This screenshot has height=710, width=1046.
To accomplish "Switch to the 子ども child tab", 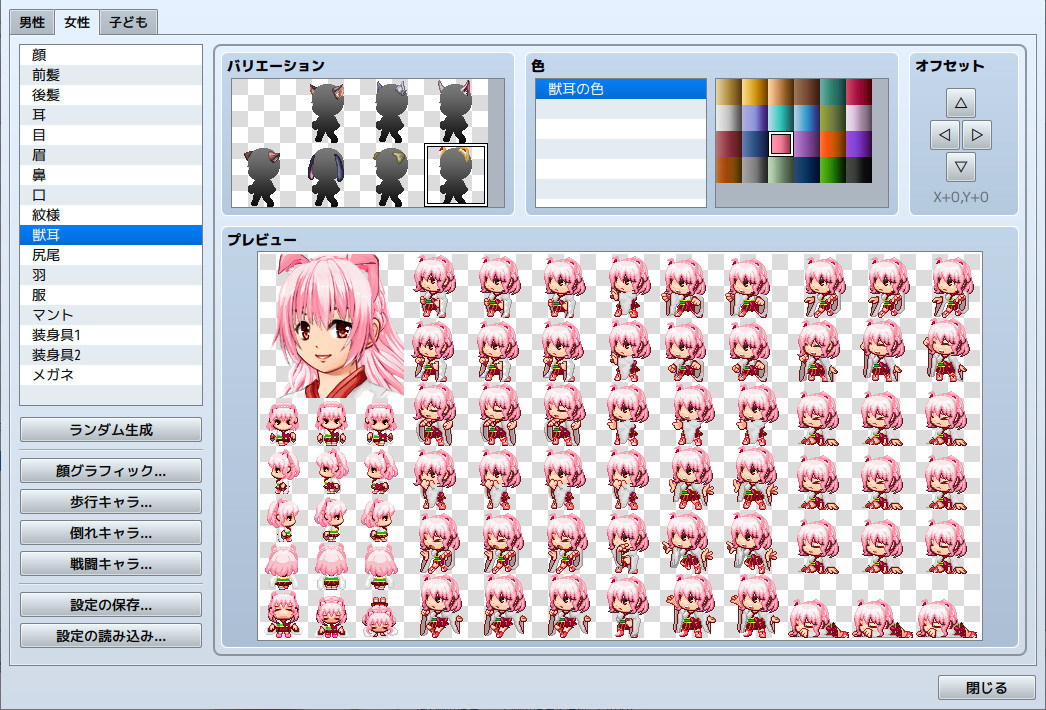I will point(127,21).
